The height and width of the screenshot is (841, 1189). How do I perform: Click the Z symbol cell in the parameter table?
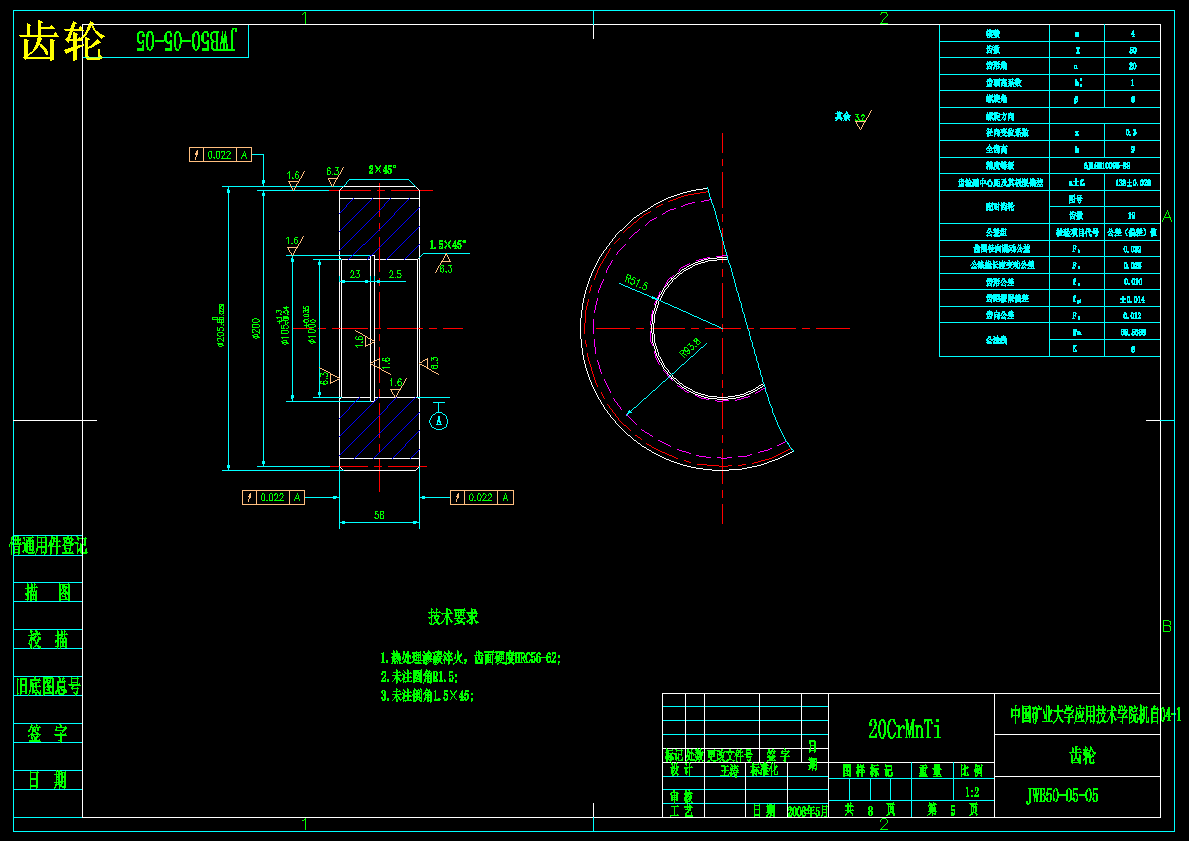[x=1077, y=50]
